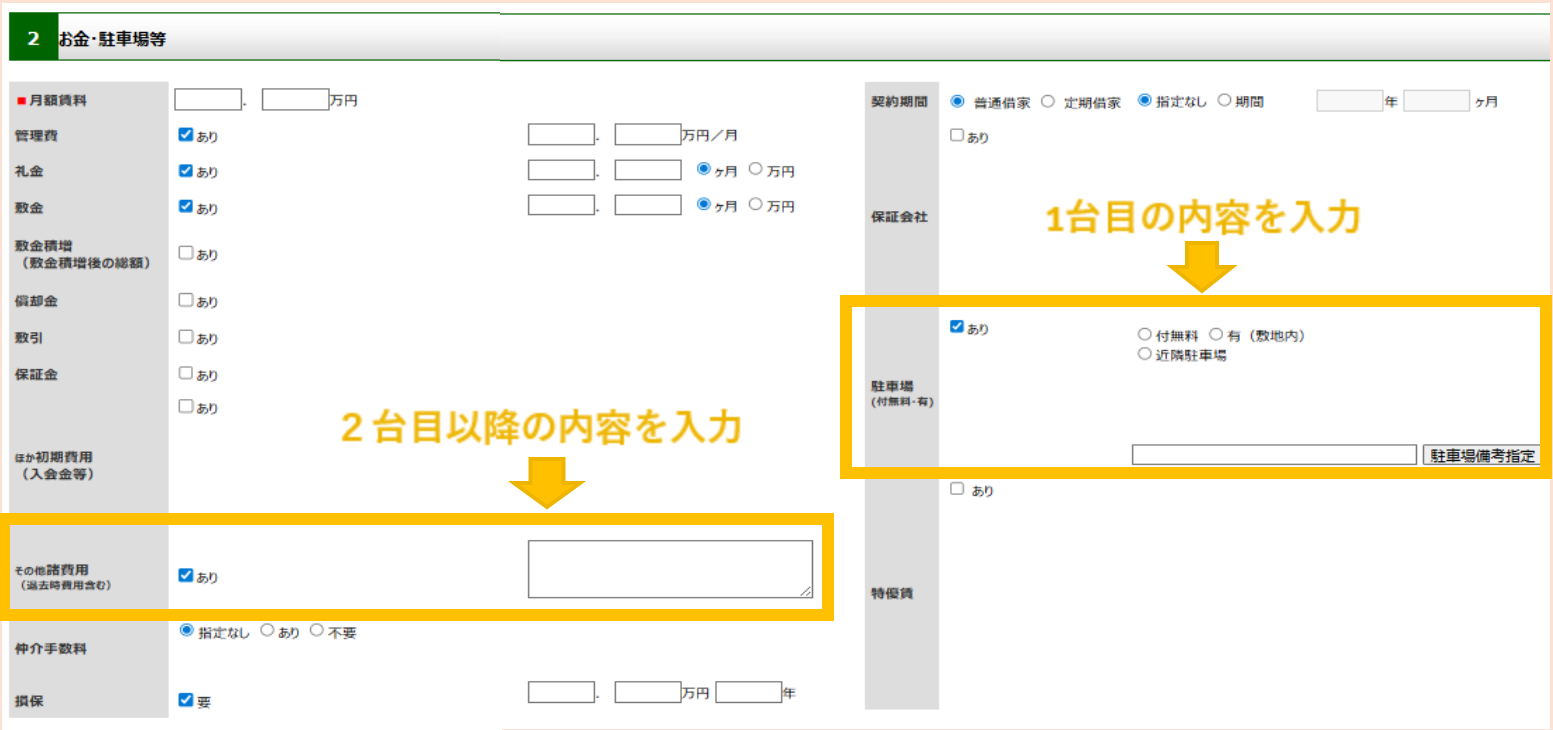The image size is (1553, 730).
Task: Uncheck the 管理費 あり checkbox
Action: [185, 135]
